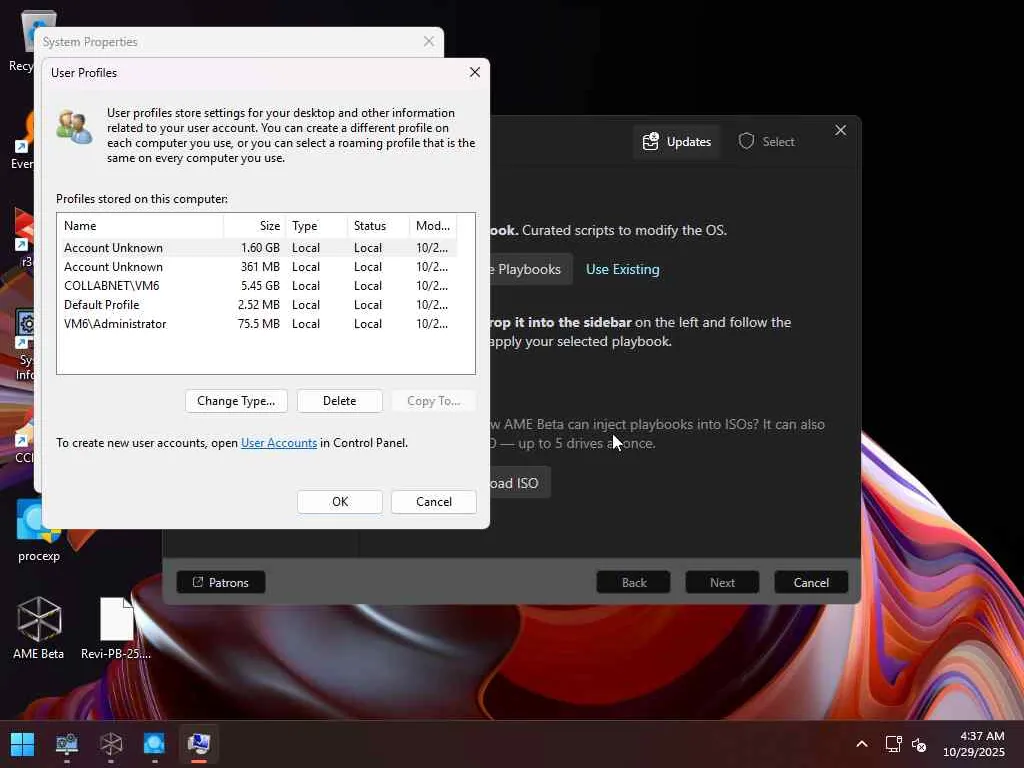Image resolution: width=1024 pixels, height=768 pixels.
Task: Sort profiles by Name column header
Action: pos(140,226)
